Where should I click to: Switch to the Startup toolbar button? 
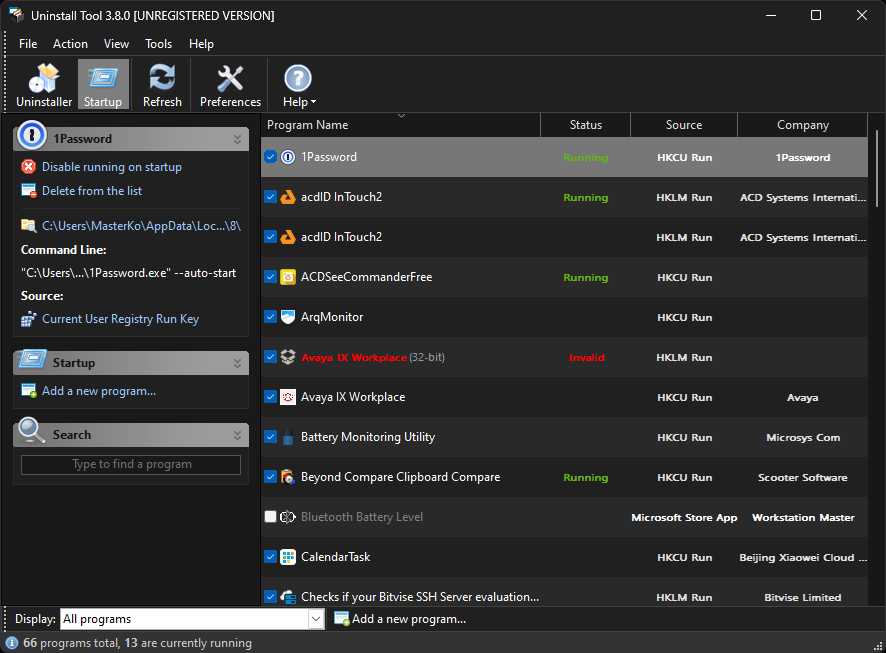(103, 85)
